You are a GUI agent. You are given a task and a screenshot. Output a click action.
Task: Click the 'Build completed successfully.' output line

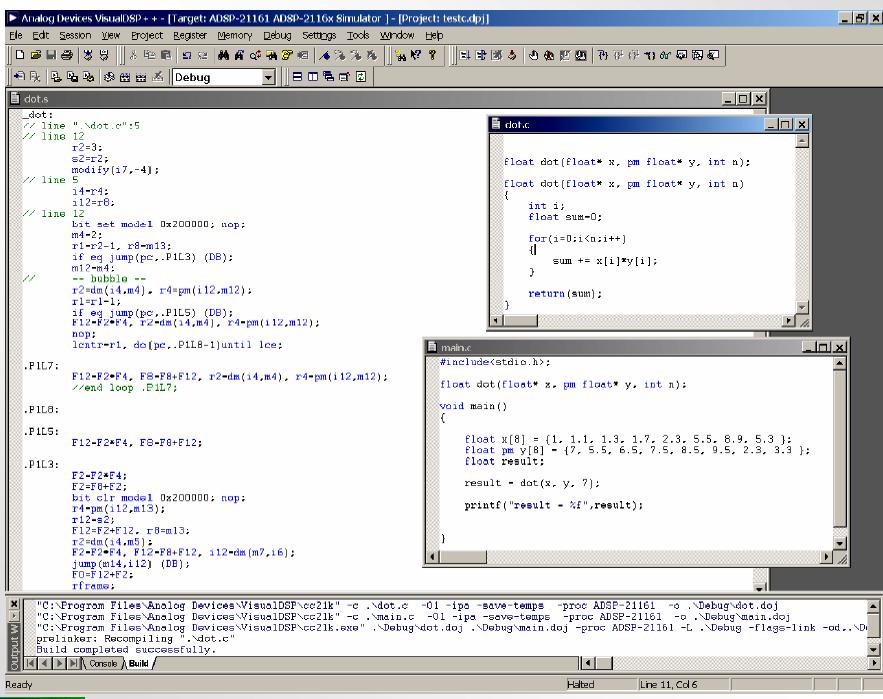[126, 650]
